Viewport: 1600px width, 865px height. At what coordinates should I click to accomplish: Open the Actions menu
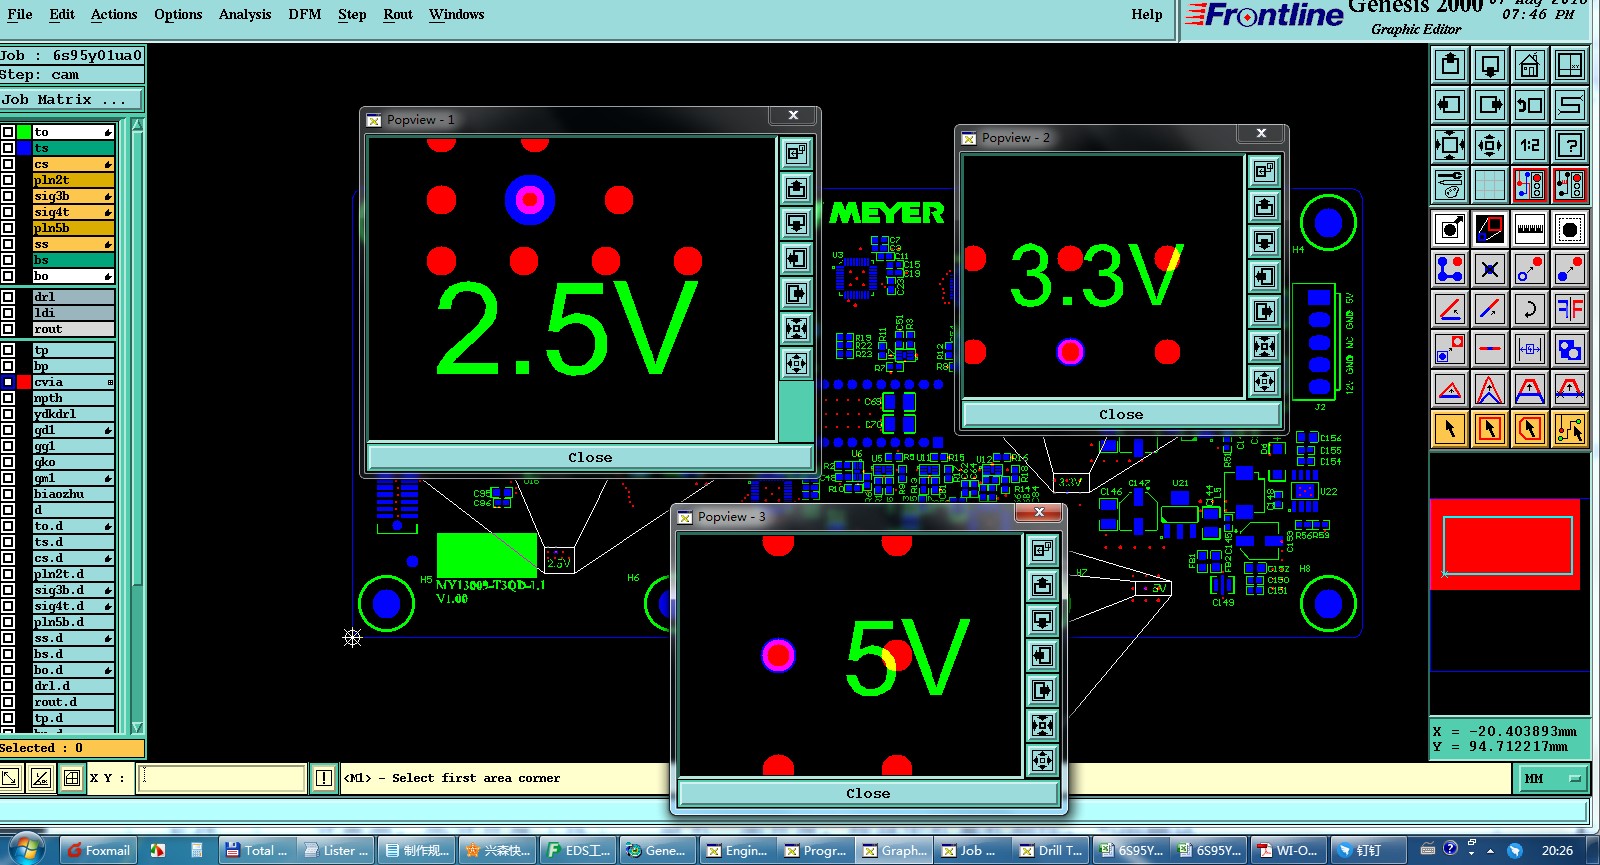(114, 14)
